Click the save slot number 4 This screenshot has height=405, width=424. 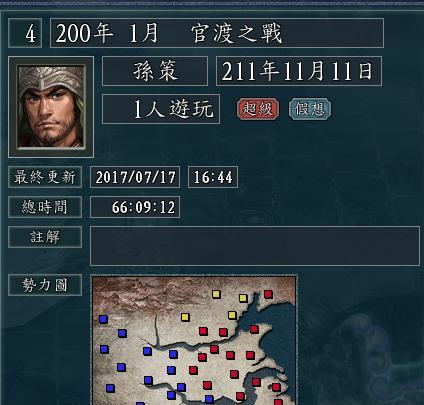point(25,33)
